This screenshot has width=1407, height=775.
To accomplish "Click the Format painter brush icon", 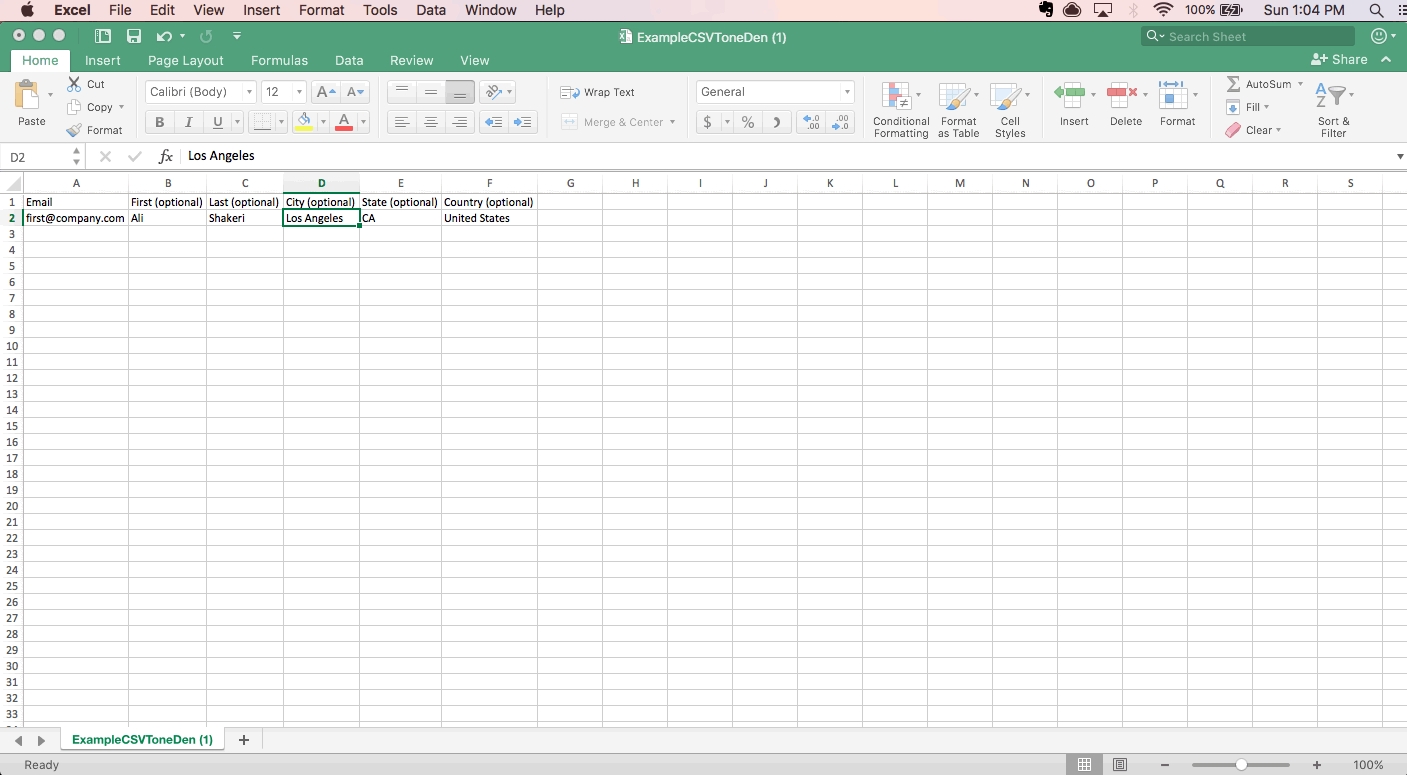I will [x=74, y=130].
